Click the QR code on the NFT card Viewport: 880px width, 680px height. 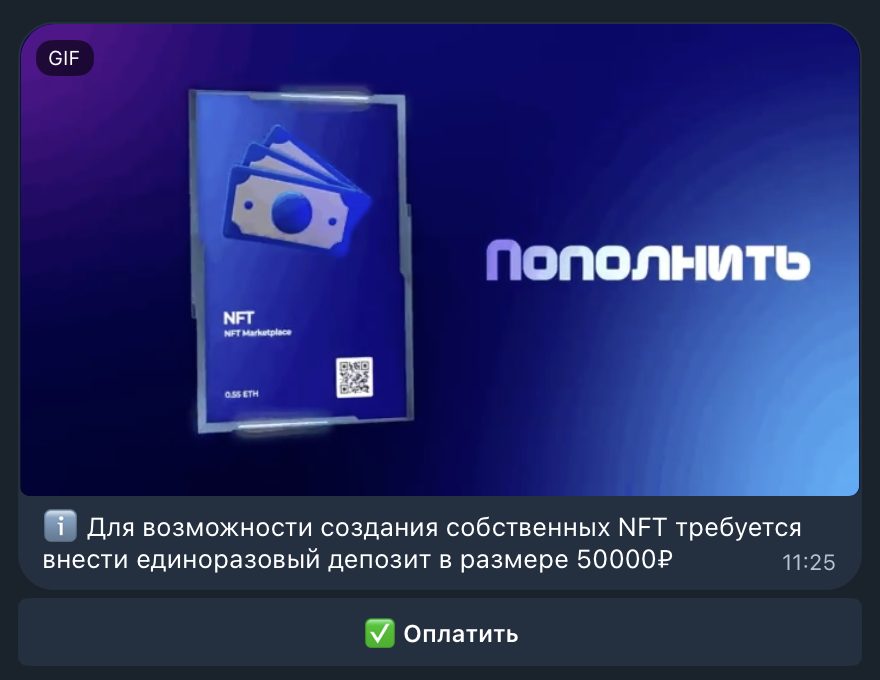click(x=354, y=378)
